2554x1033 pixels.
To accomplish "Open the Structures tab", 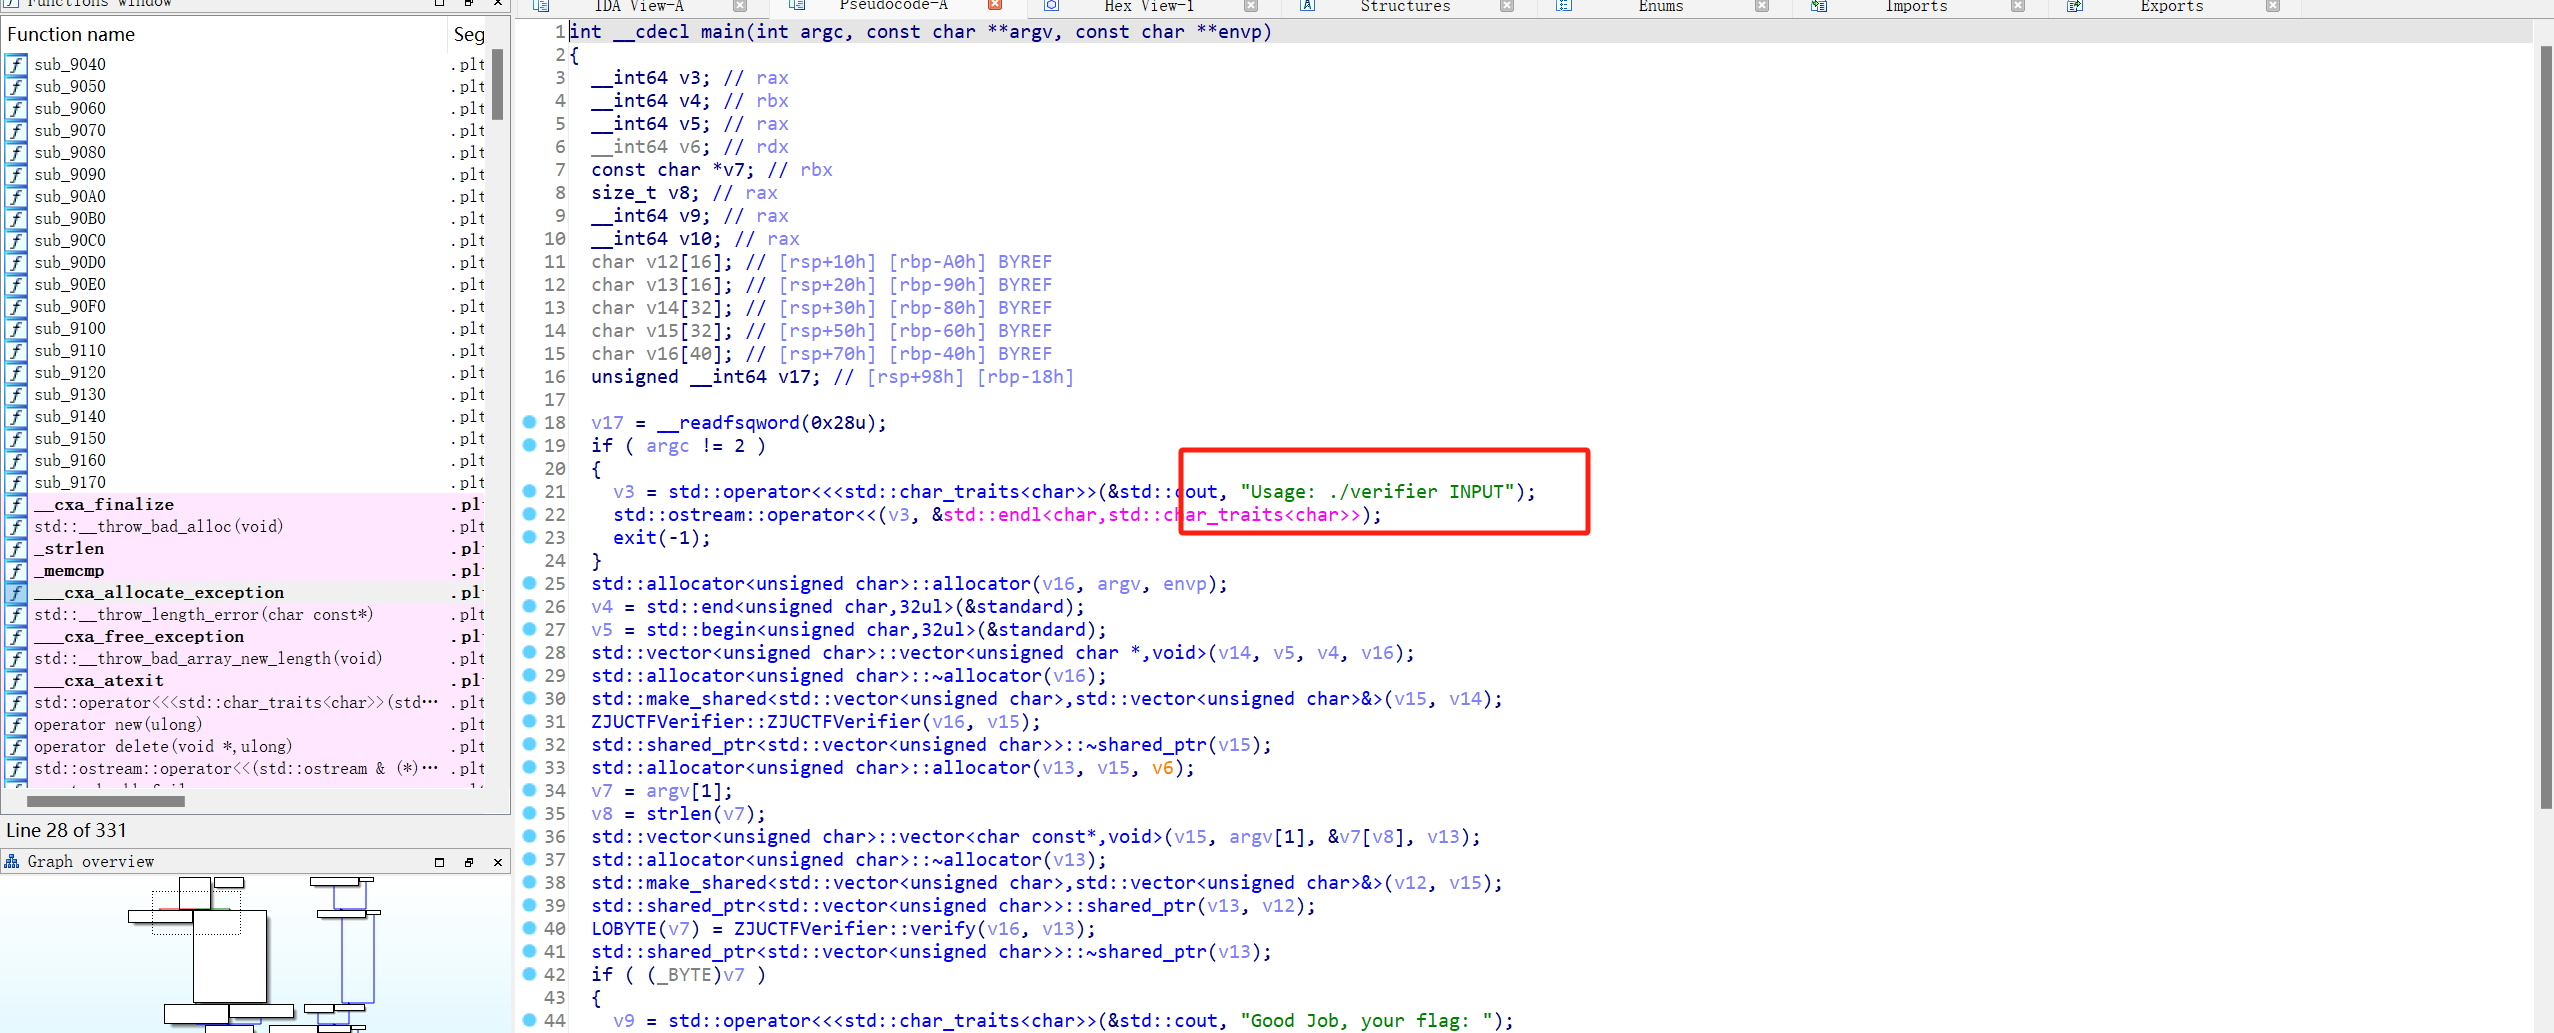I will click(x=1404, y=7).
